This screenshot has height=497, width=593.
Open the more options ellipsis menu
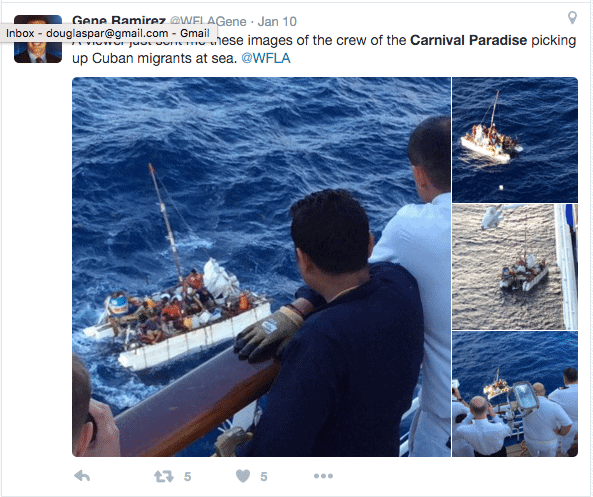click(323, 476)
